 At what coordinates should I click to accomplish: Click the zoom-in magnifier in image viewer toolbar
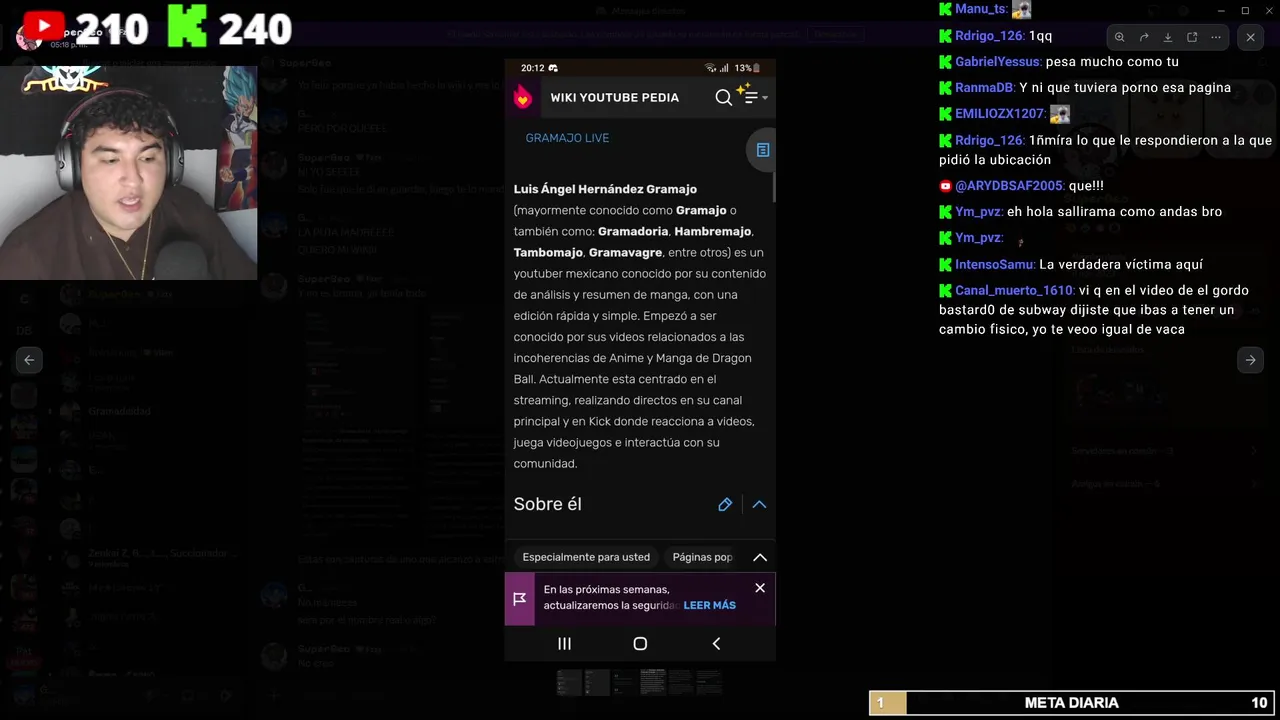coord(1120,37)
